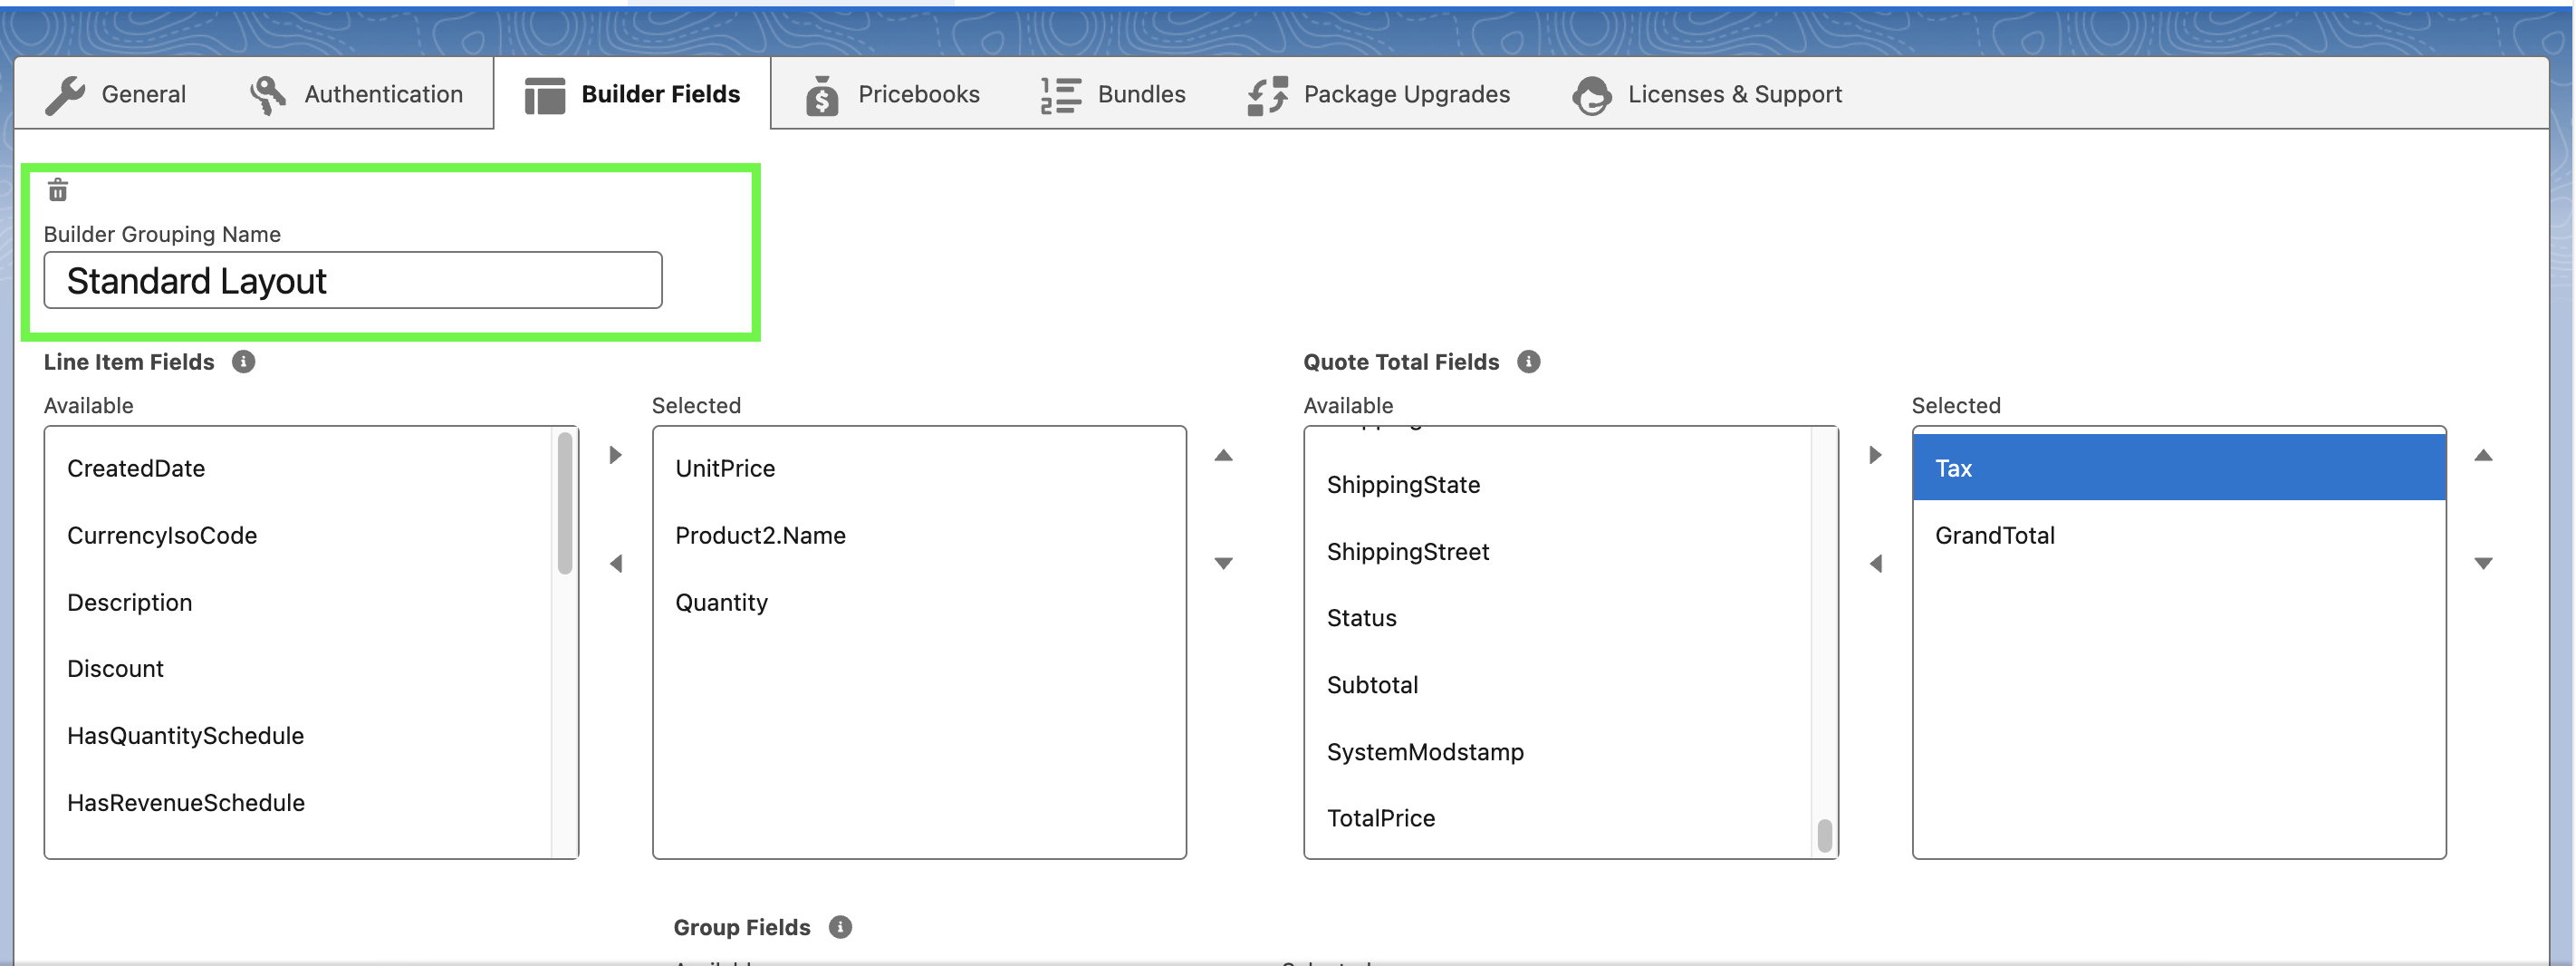Move Tax field down in Quote Total
The image size is (2576, 966).
(2483, 563)
